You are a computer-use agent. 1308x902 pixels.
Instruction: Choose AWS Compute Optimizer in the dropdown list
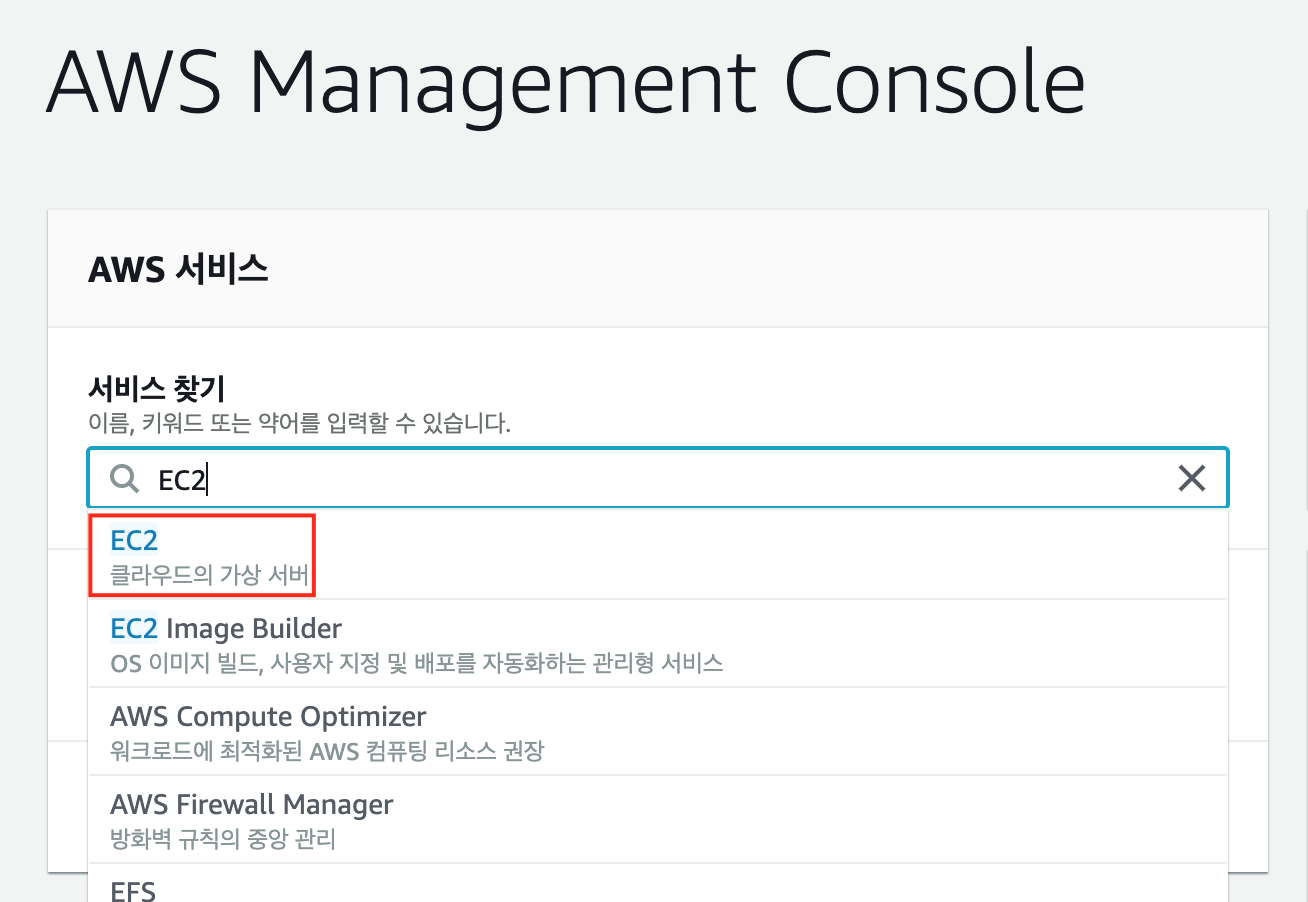click(268, 717)
